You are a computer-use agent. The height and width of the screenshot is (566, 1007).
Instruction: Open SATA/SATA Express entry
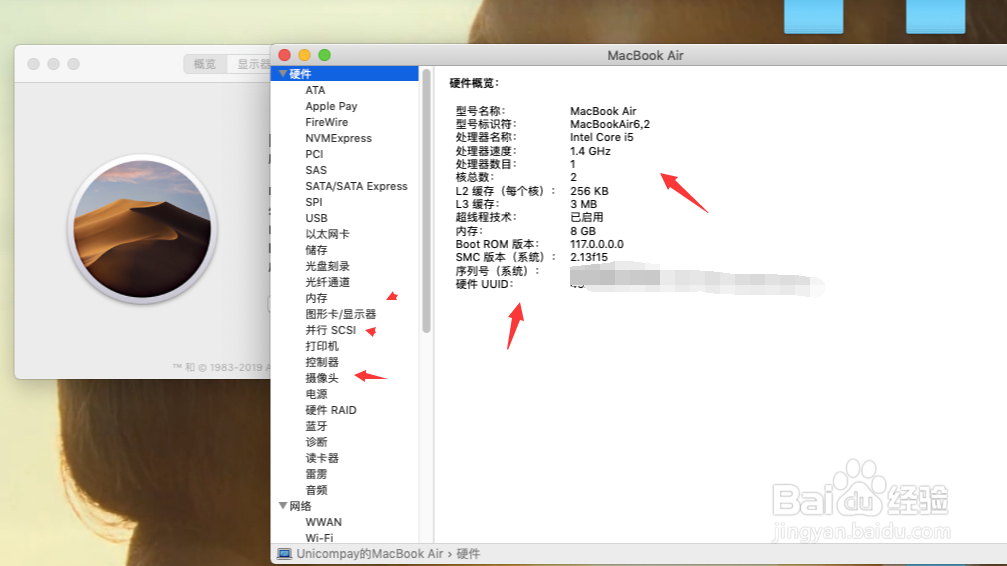pos(356,186)
